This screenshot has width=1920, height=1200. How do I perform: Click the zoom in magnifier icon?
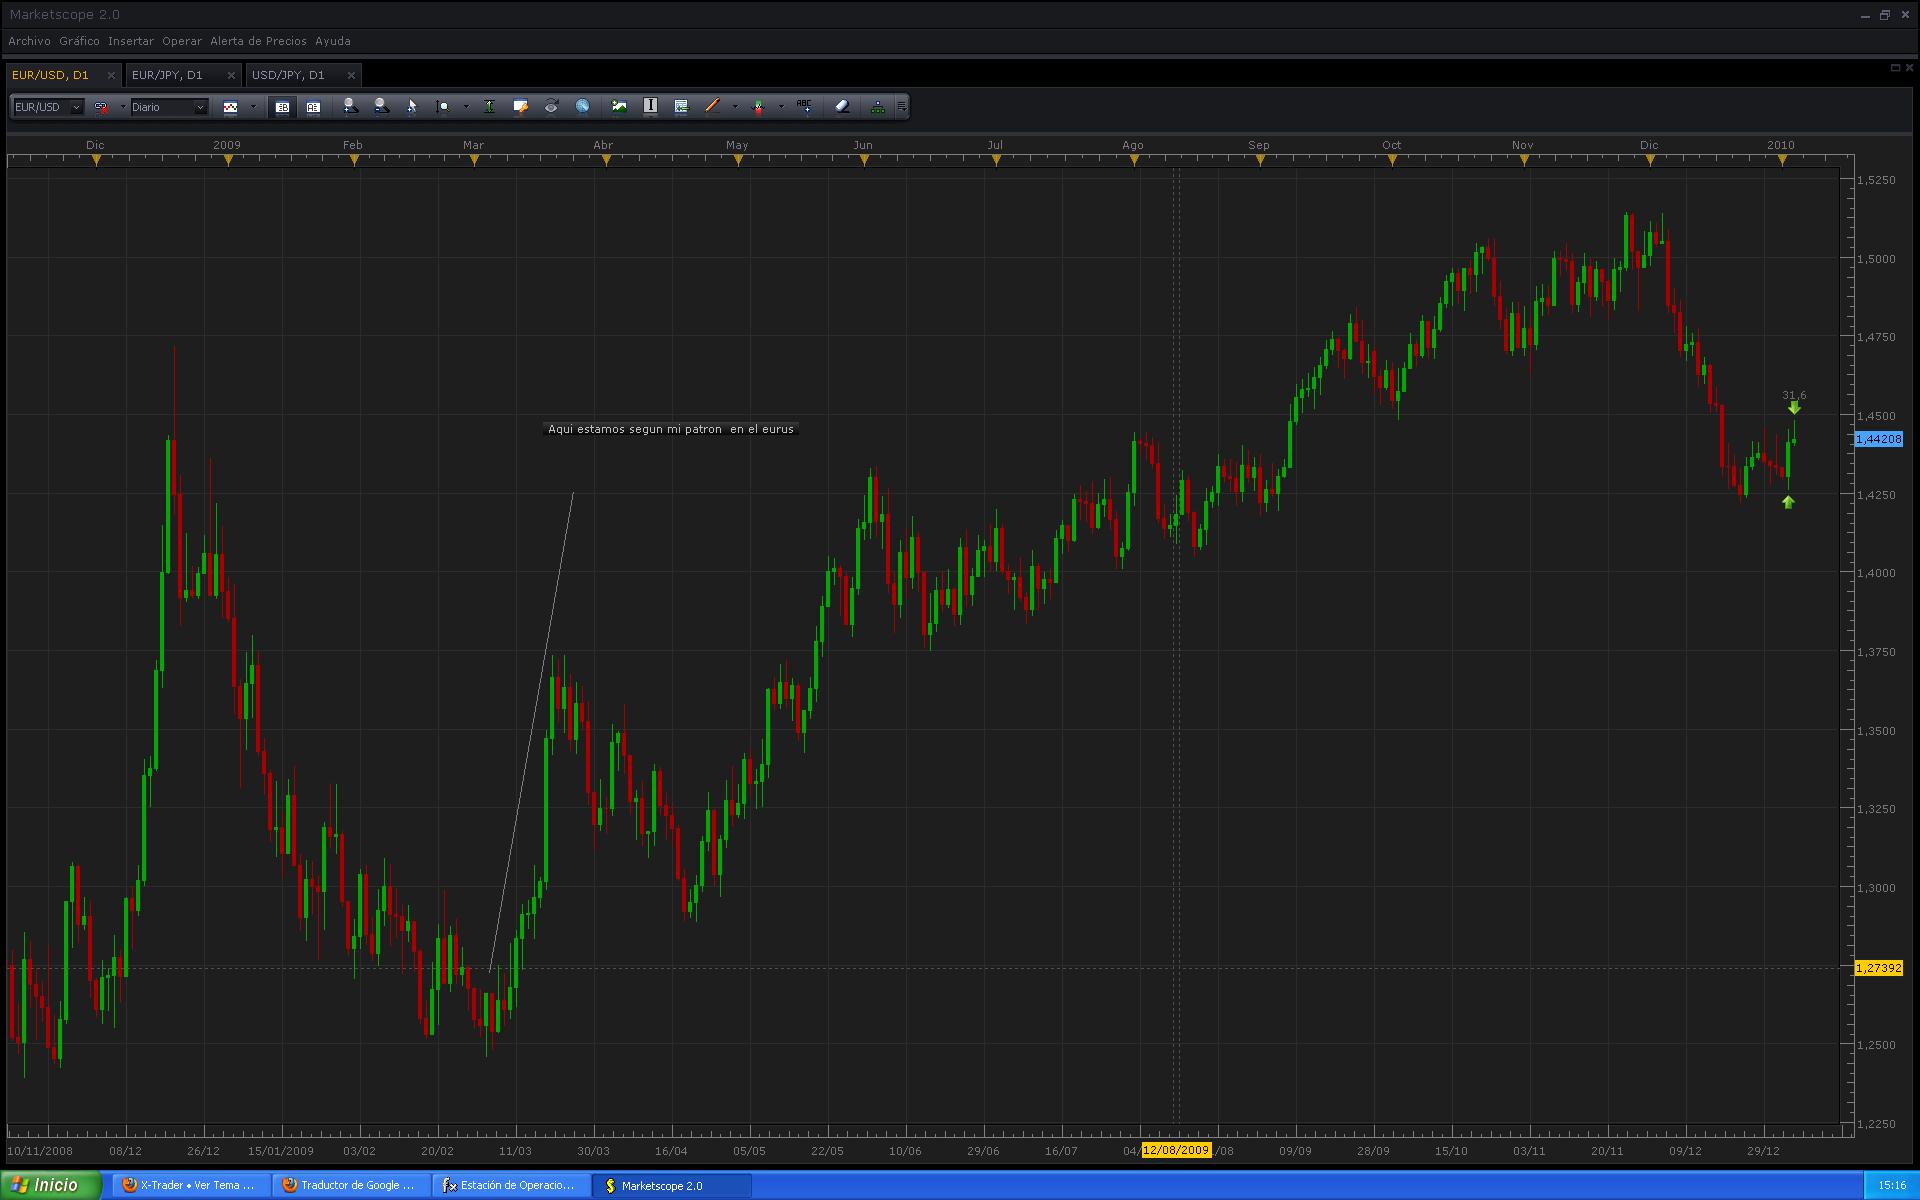tap(349, 106)
